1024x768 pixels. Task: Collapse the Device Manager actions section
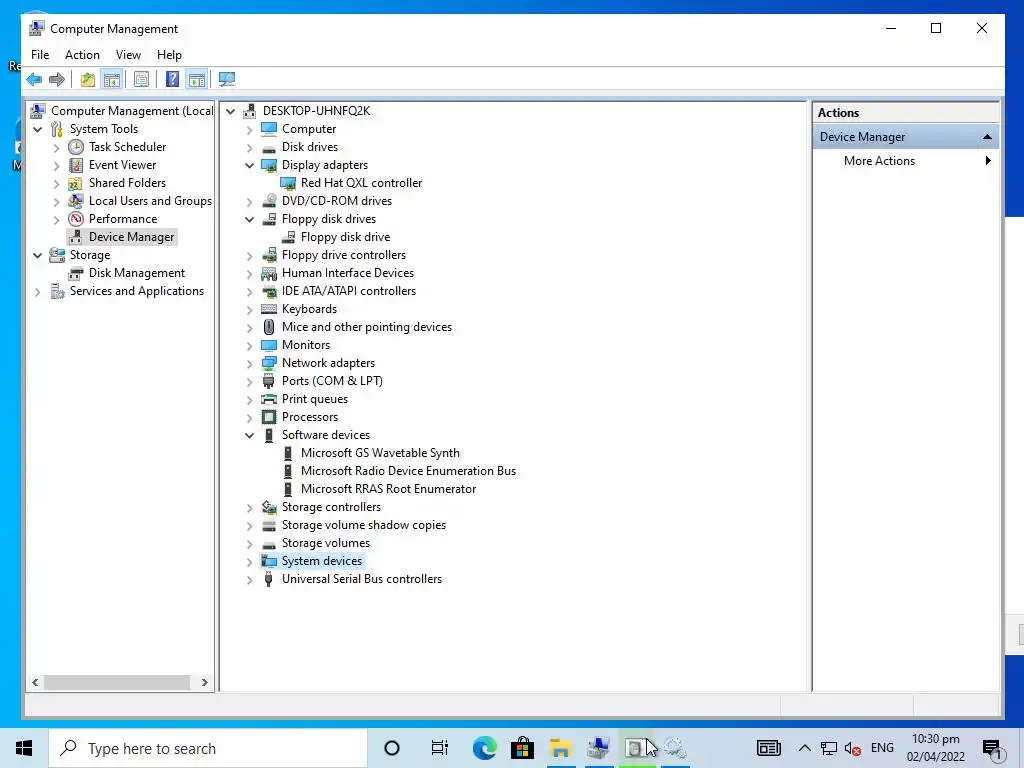987,137
